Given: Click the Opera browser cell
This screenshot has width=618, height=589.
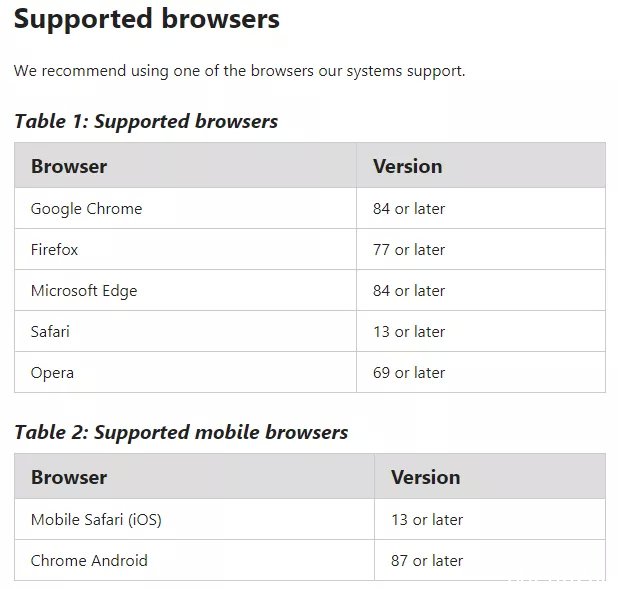Looking at the screenshot, I should click(185, 373).
